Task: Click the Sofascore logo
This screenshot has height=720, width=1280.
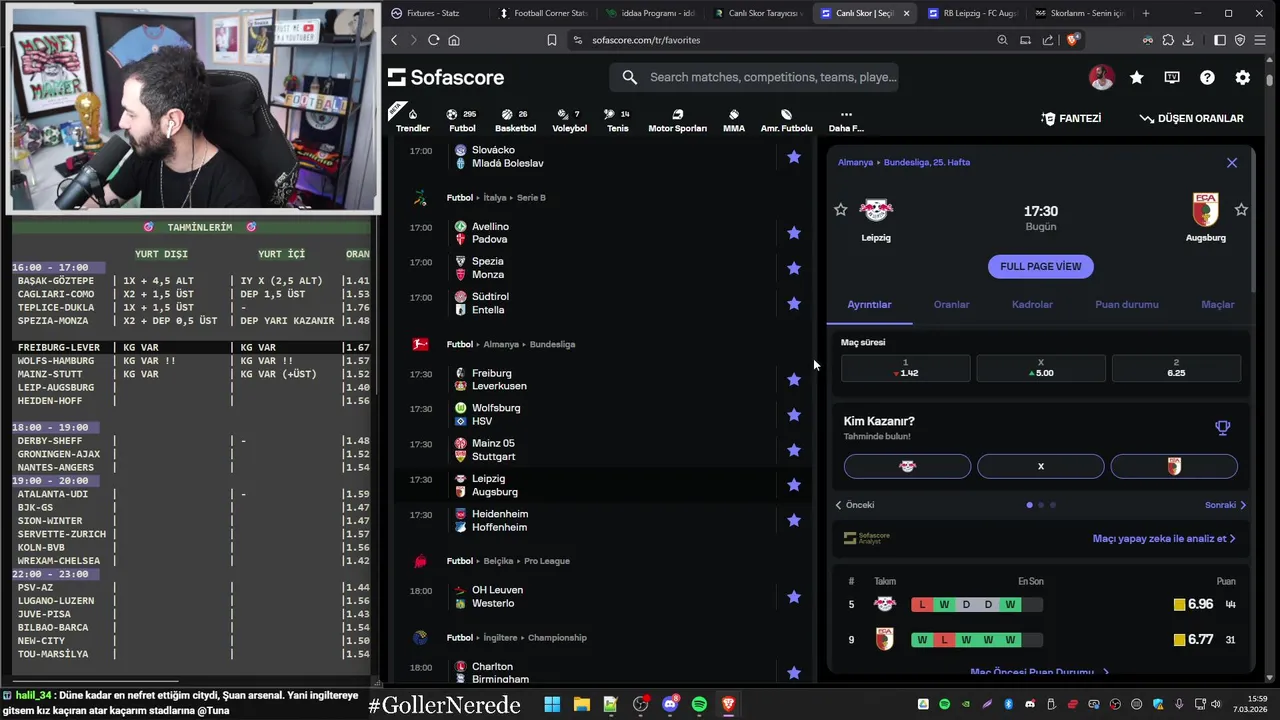Action: [x=446, y=77]
